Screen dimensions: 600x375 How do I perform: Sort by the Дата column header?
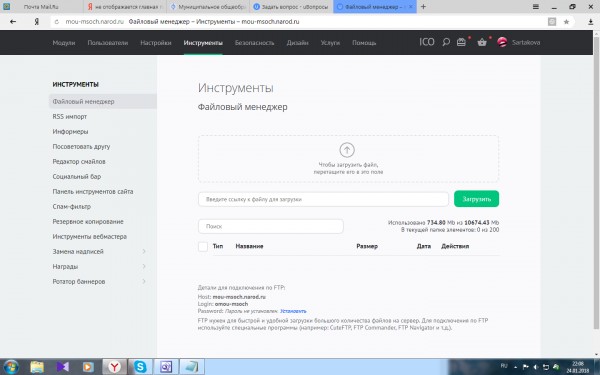424,246
